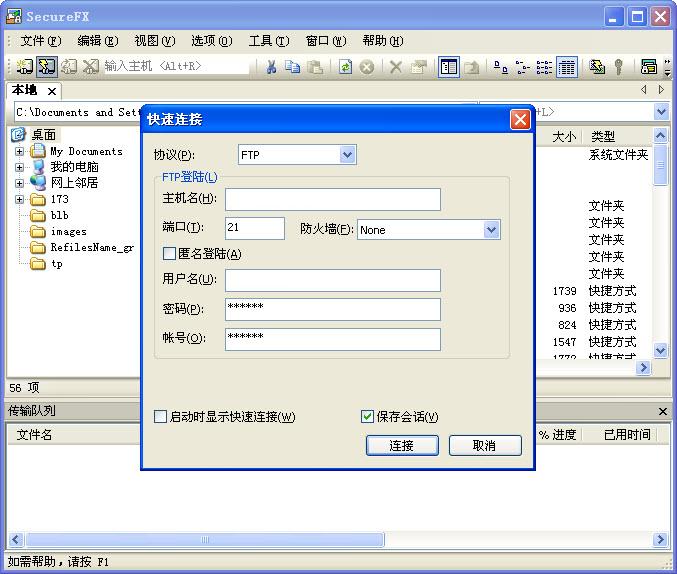The width and height of the screenshot is (677, 574).
Task: Click the Stop transfer icon
Action: click(367, 67)
